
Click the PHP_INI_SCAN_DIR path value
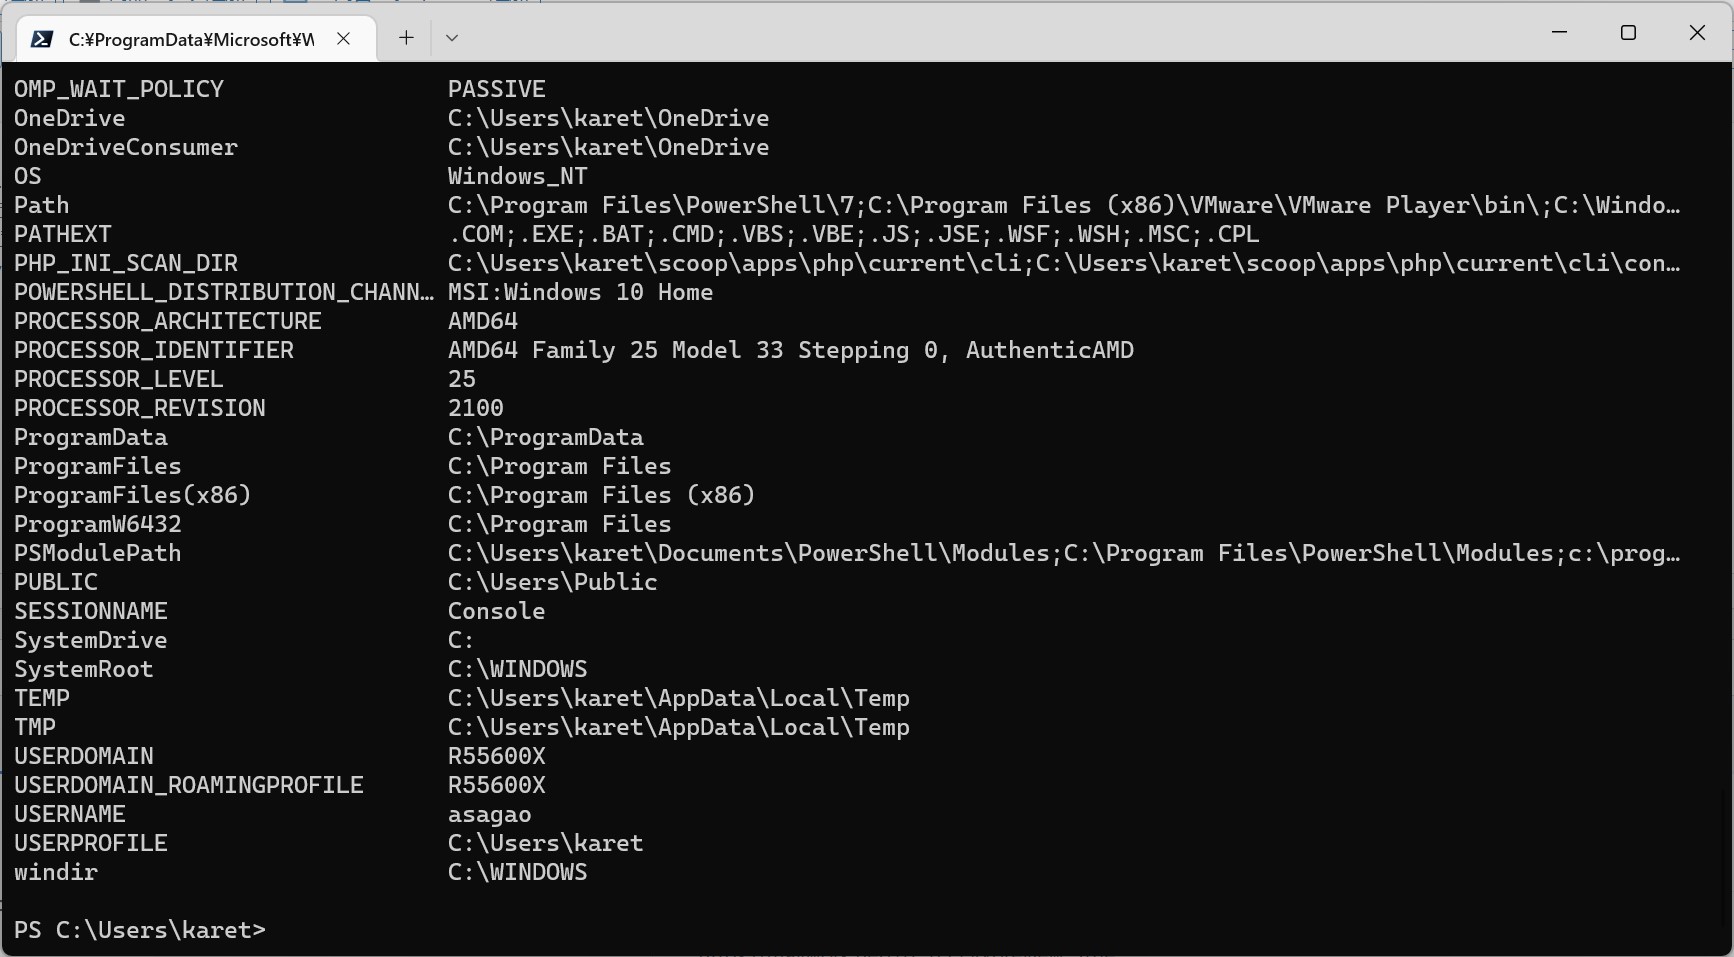(x=1064, y=263)
